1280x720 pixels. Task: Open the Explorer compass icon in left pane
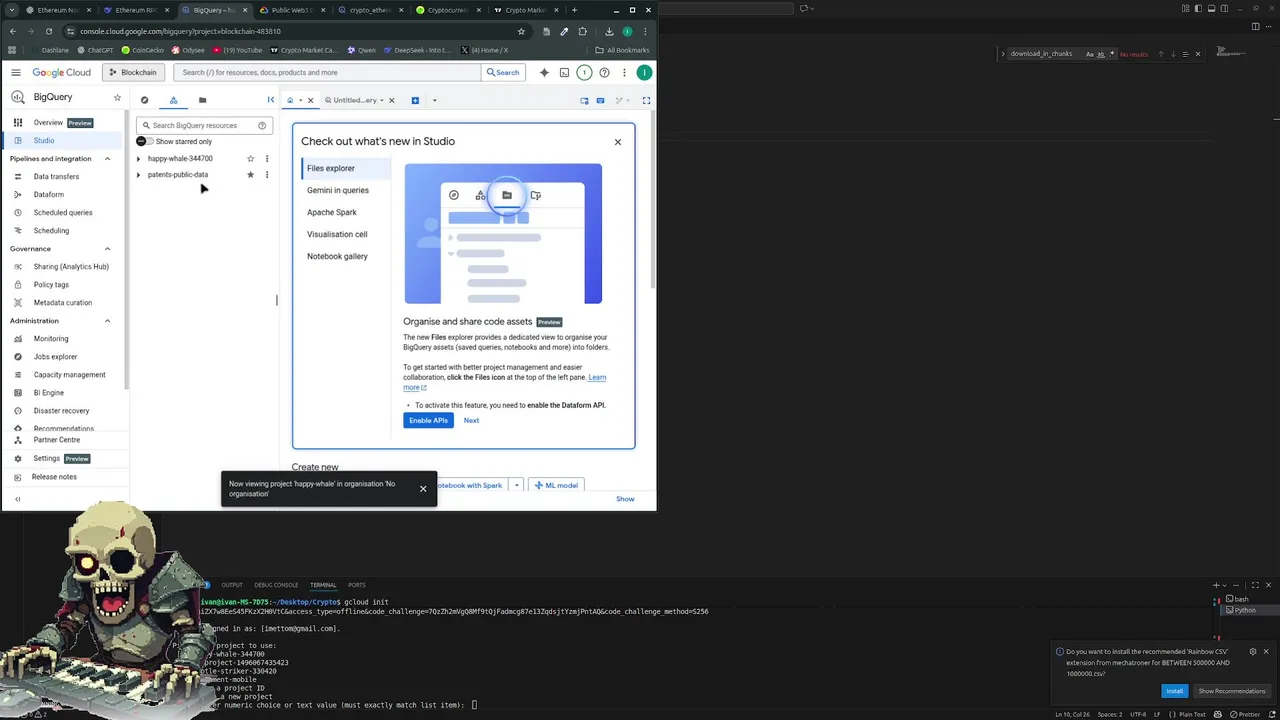[x=144, y=100]
